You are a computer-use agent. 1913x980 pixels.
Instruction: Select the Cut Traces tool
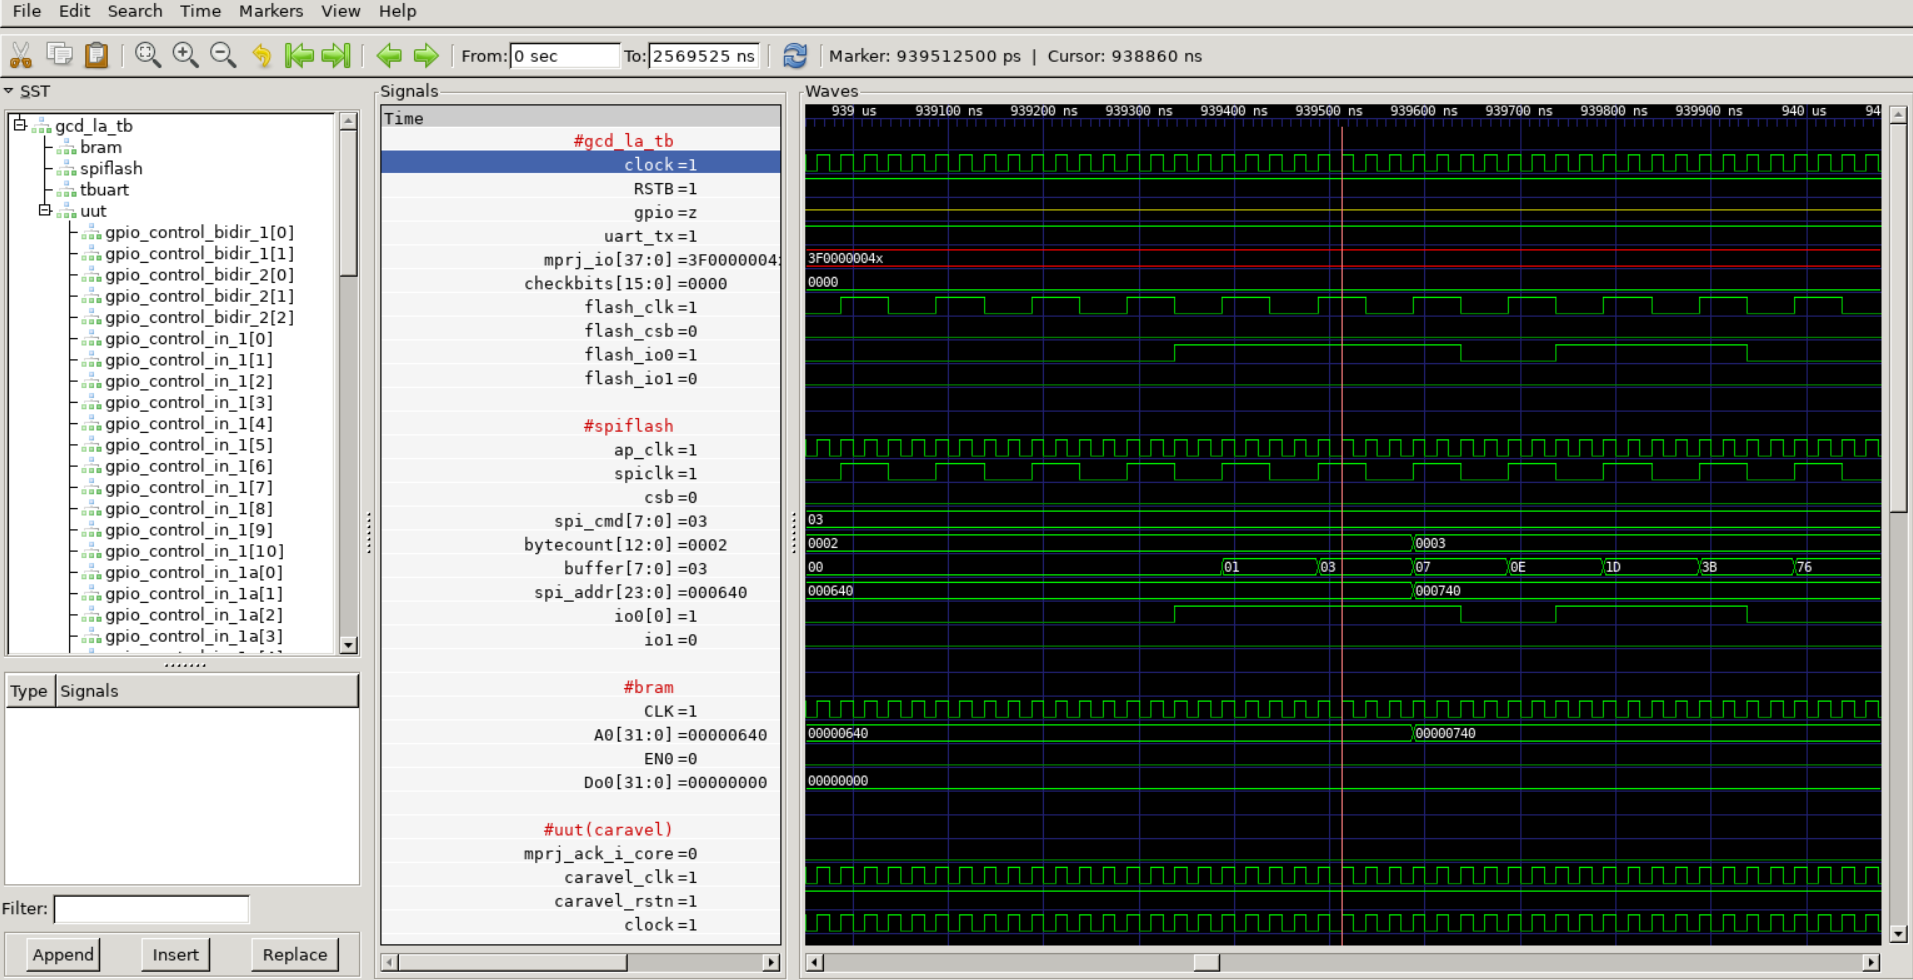click(21, 56)
